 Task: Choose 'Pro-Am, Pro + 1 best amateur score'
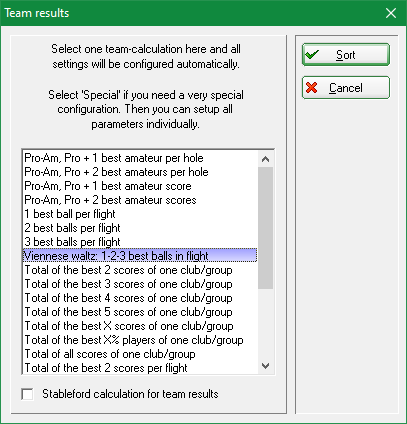coord(140,186)
